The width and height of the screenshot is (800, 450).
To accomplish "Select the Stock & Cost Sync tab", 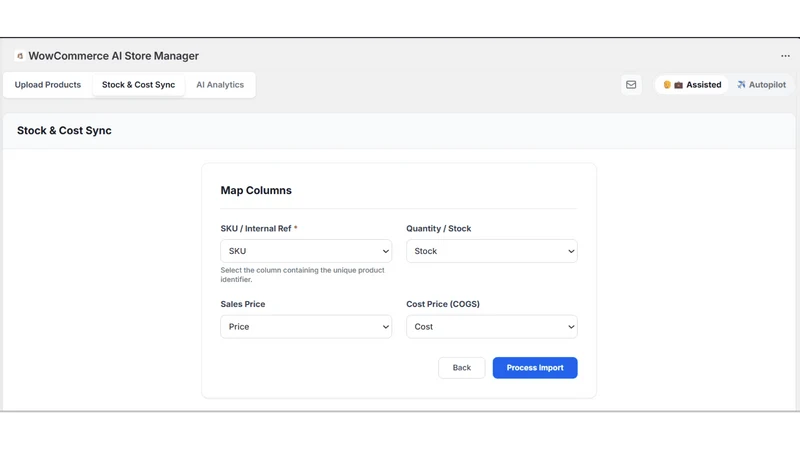I will coord(138,85).
